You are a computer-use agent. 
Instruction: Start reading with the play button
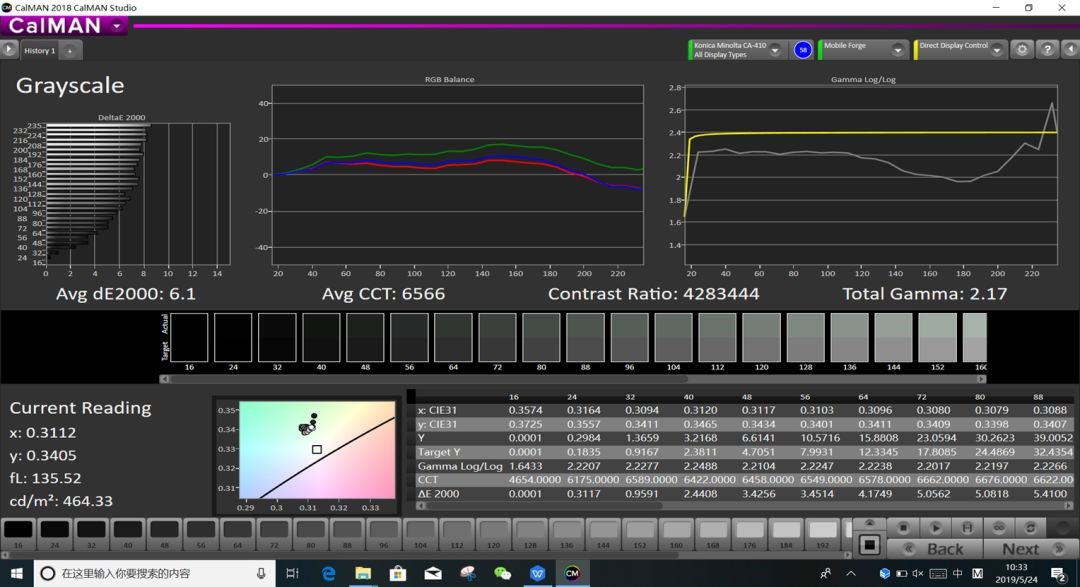click(x=936, y=527)
